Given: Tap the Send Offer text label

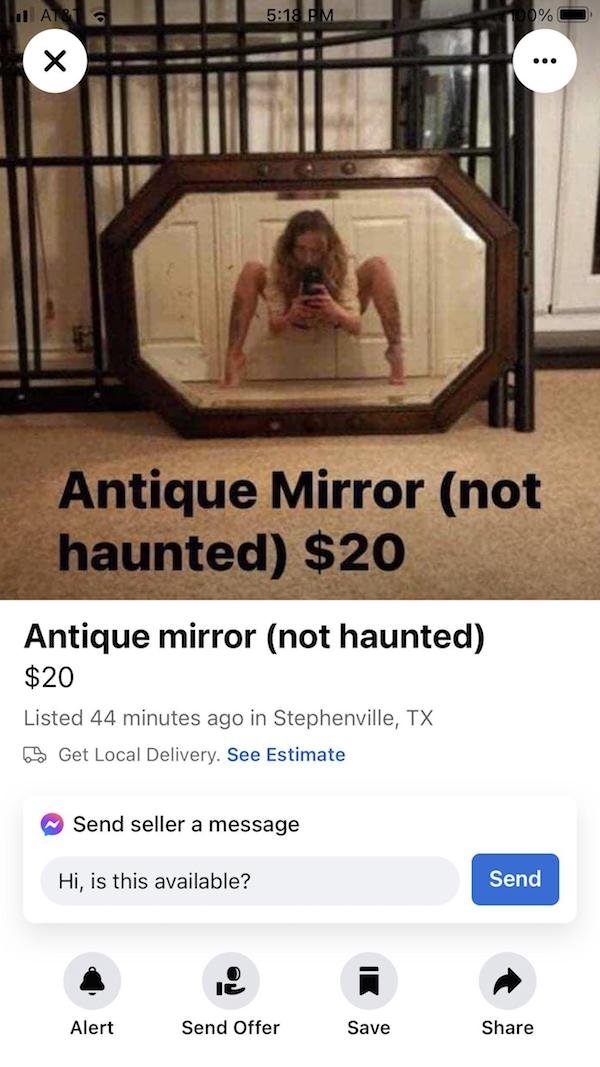Looking at the screenshot, I should click(231, 1028).
